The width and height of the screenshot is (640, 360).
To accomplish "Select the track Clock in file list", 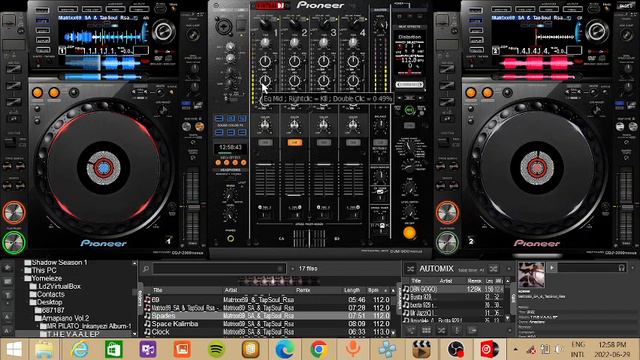I will point(267,332).
